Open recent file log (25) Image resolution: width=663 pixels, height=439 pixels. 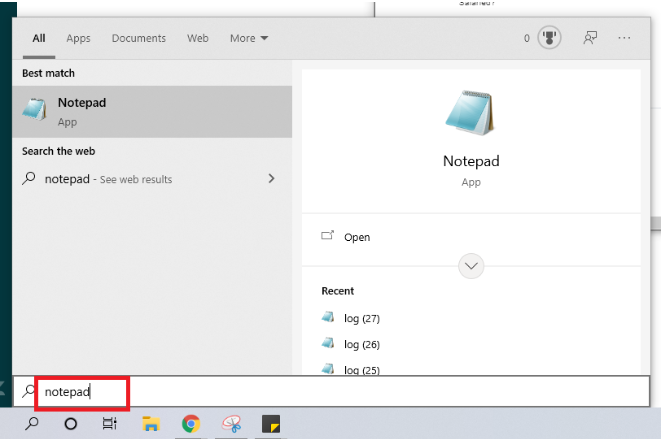point(362,369)
